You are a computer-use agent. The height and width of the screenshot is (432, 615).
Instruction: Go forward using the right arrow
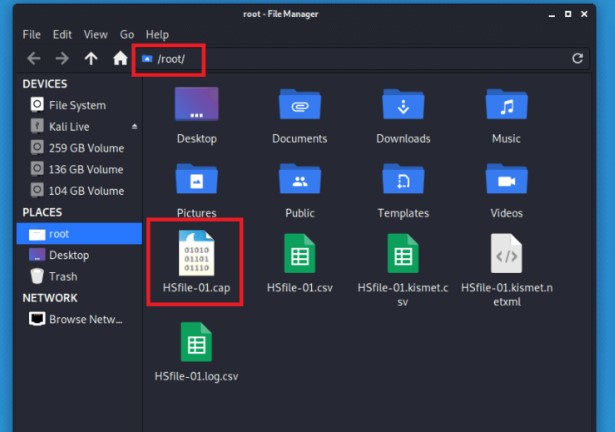click(62, 59)
